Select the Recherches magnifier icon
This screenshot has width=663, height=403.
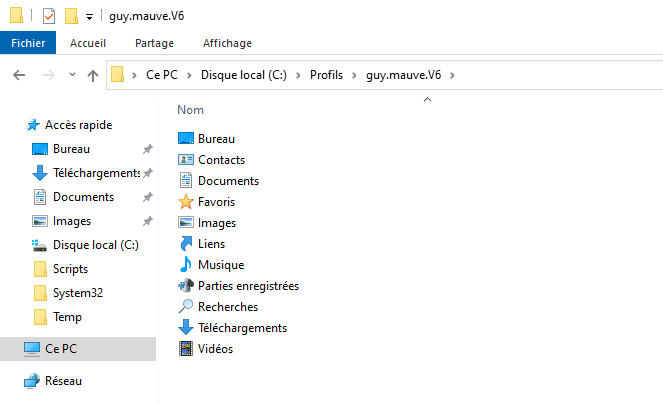[186, 307]
